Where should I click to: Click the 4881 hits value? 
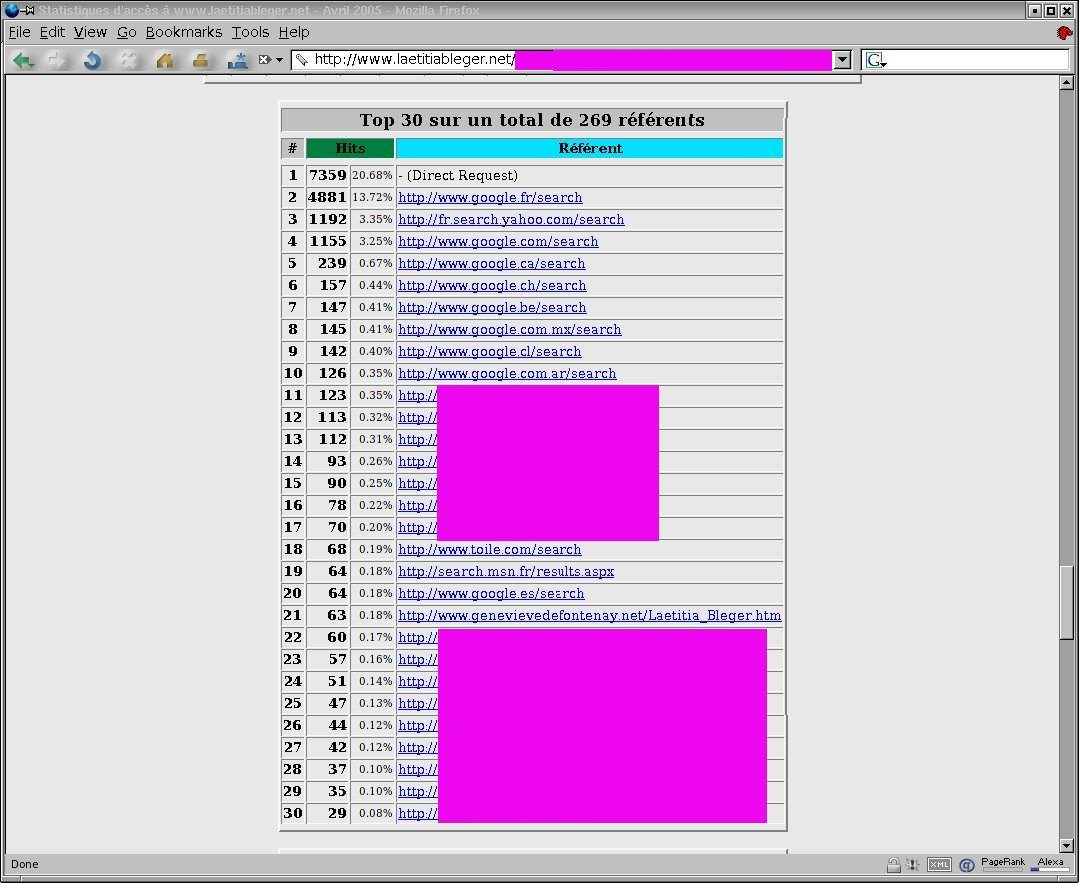click(x=328, y=198)
